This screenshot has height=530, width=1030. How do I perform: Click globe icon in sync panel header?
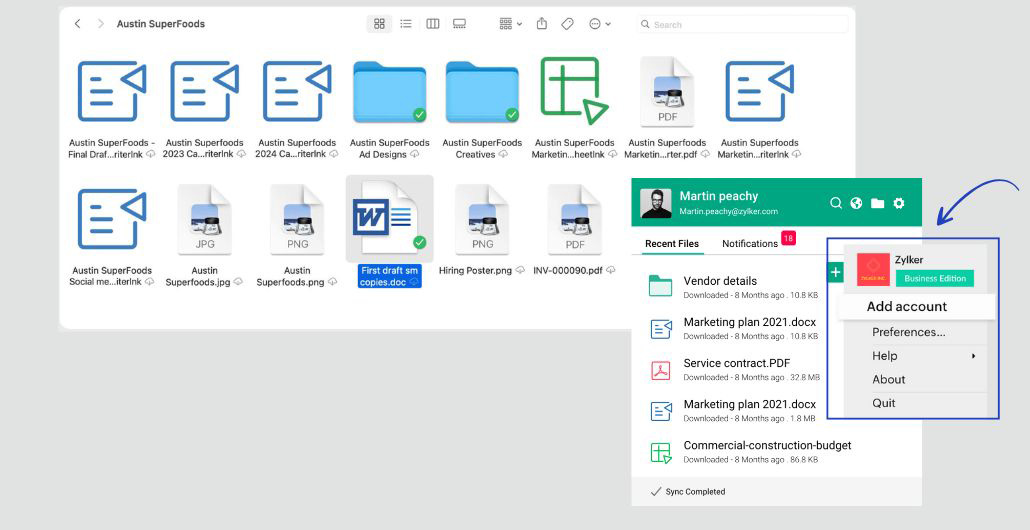856,203
